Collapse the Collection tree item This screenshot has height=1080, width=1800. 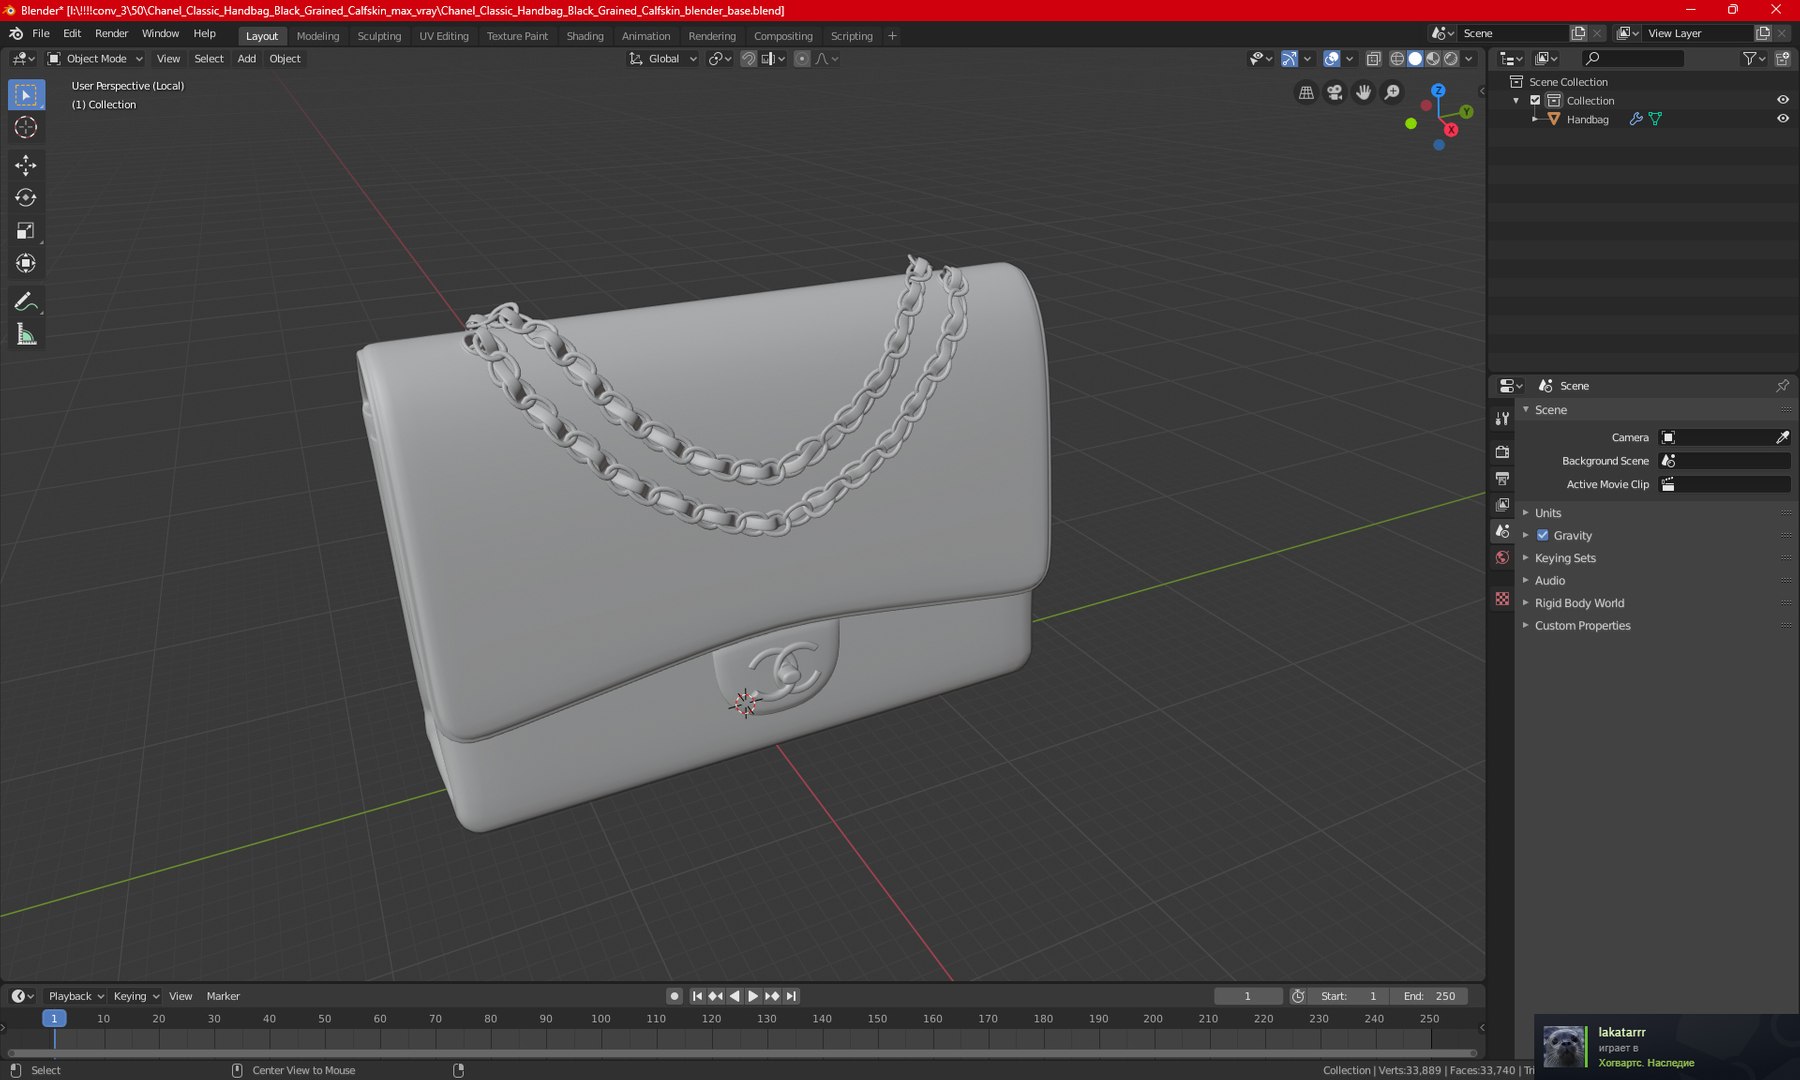click(1516, 100)
